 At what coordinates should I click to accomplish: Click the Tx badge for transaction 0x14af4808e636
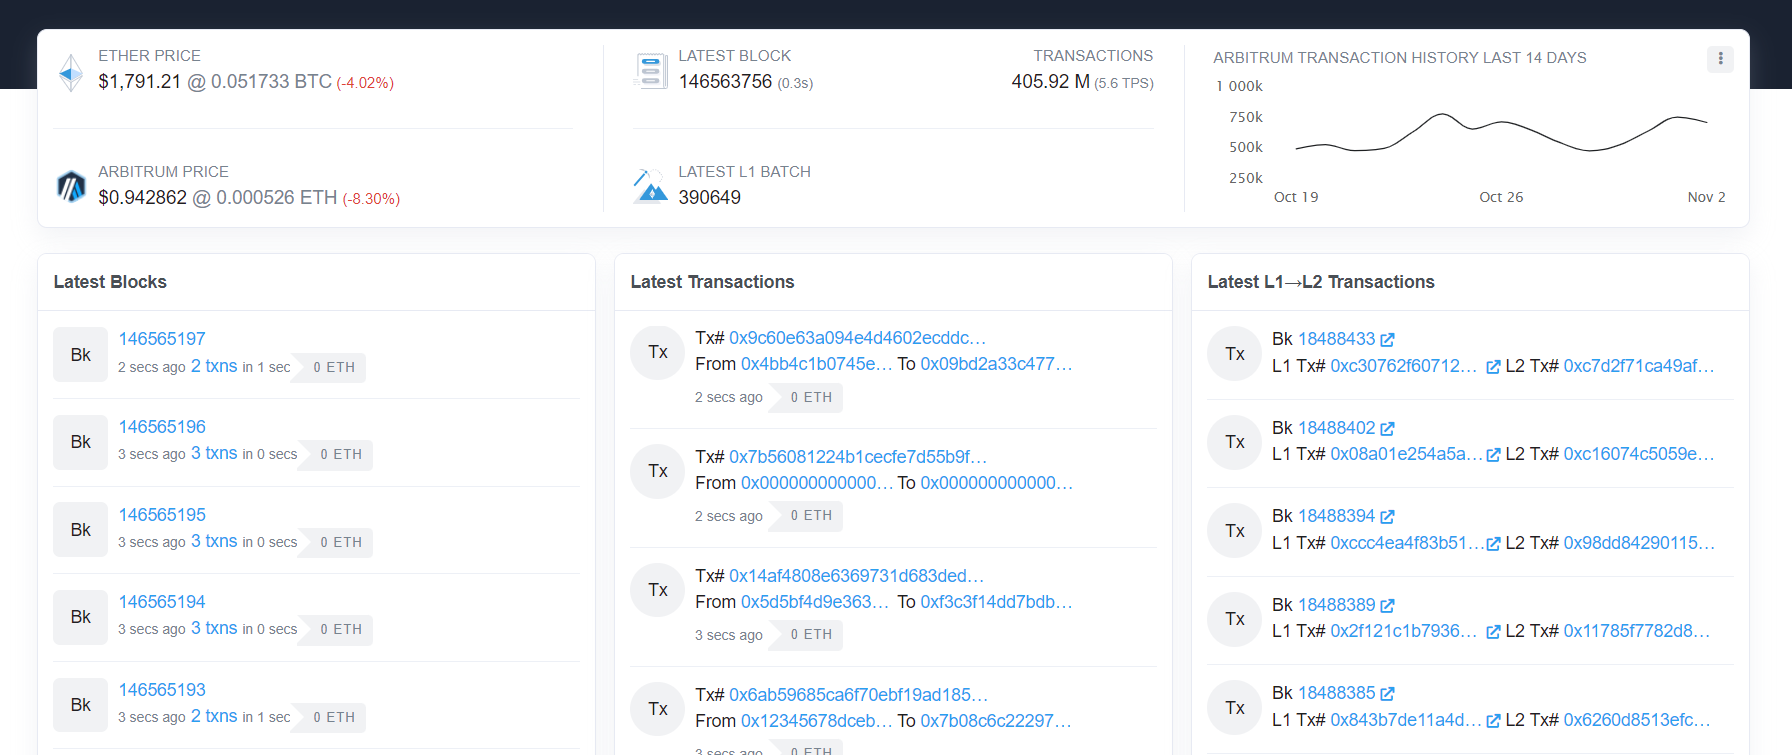pyautogui.click(x=658, y=590)
